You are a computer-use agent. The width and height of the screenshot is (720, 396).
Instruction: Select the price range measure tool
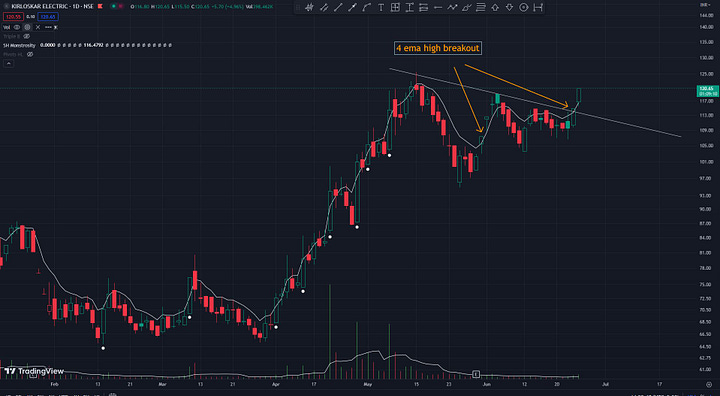[410, 7]
